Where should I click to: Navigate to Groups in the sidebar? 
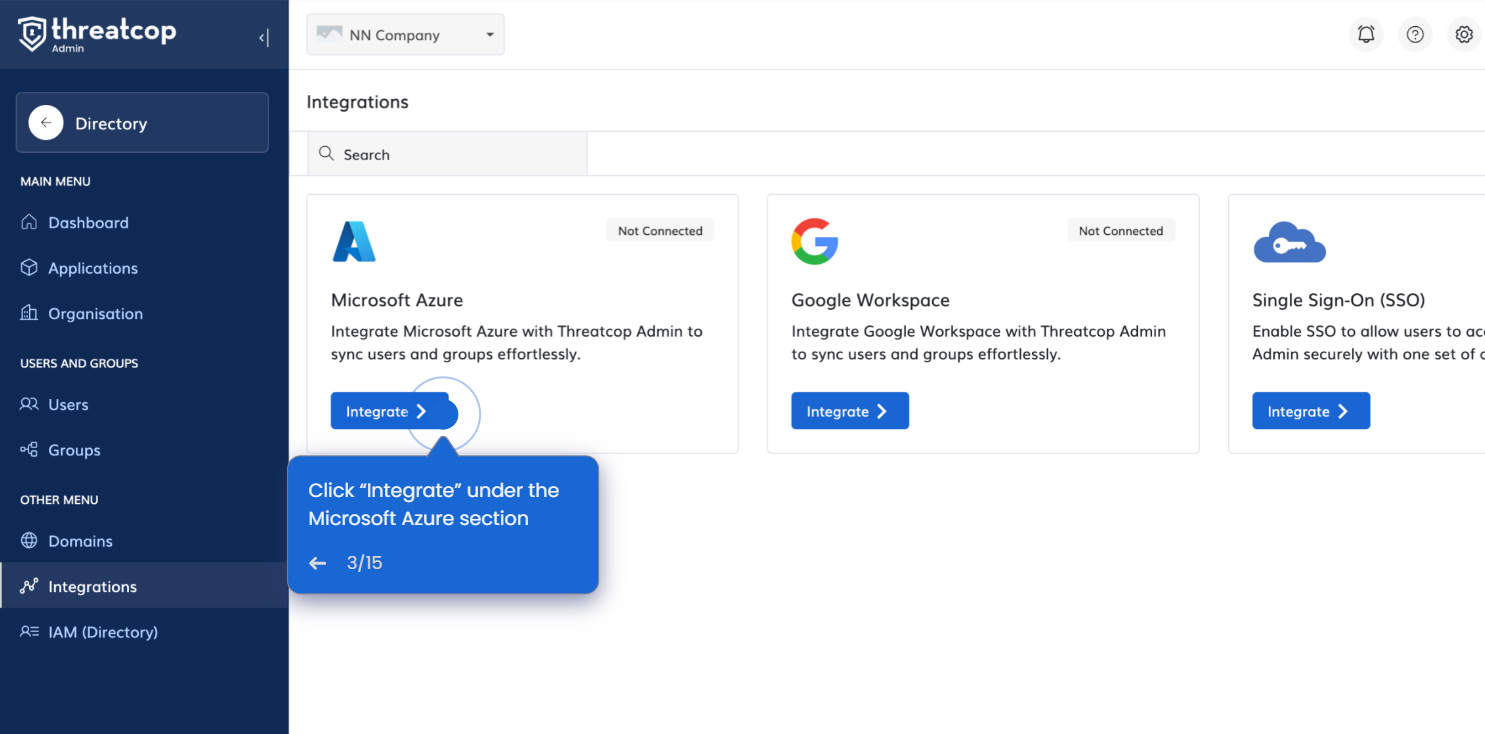click(74, 450)
